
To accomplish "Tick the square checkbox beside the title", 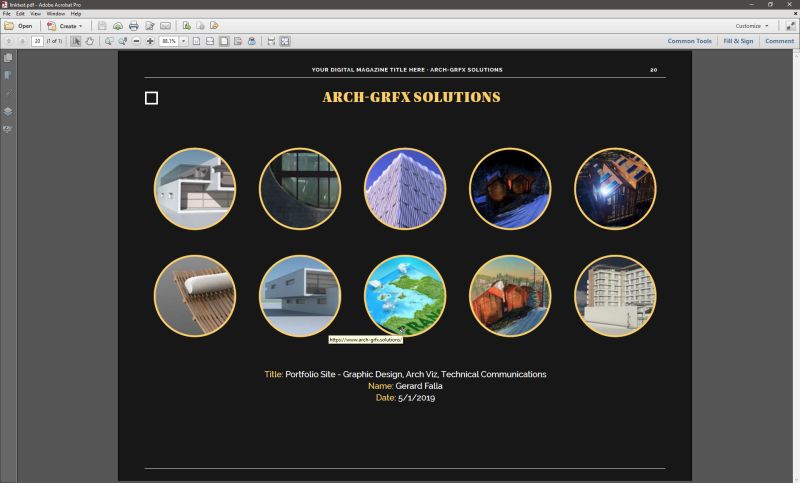I will (x=152, y=98).
